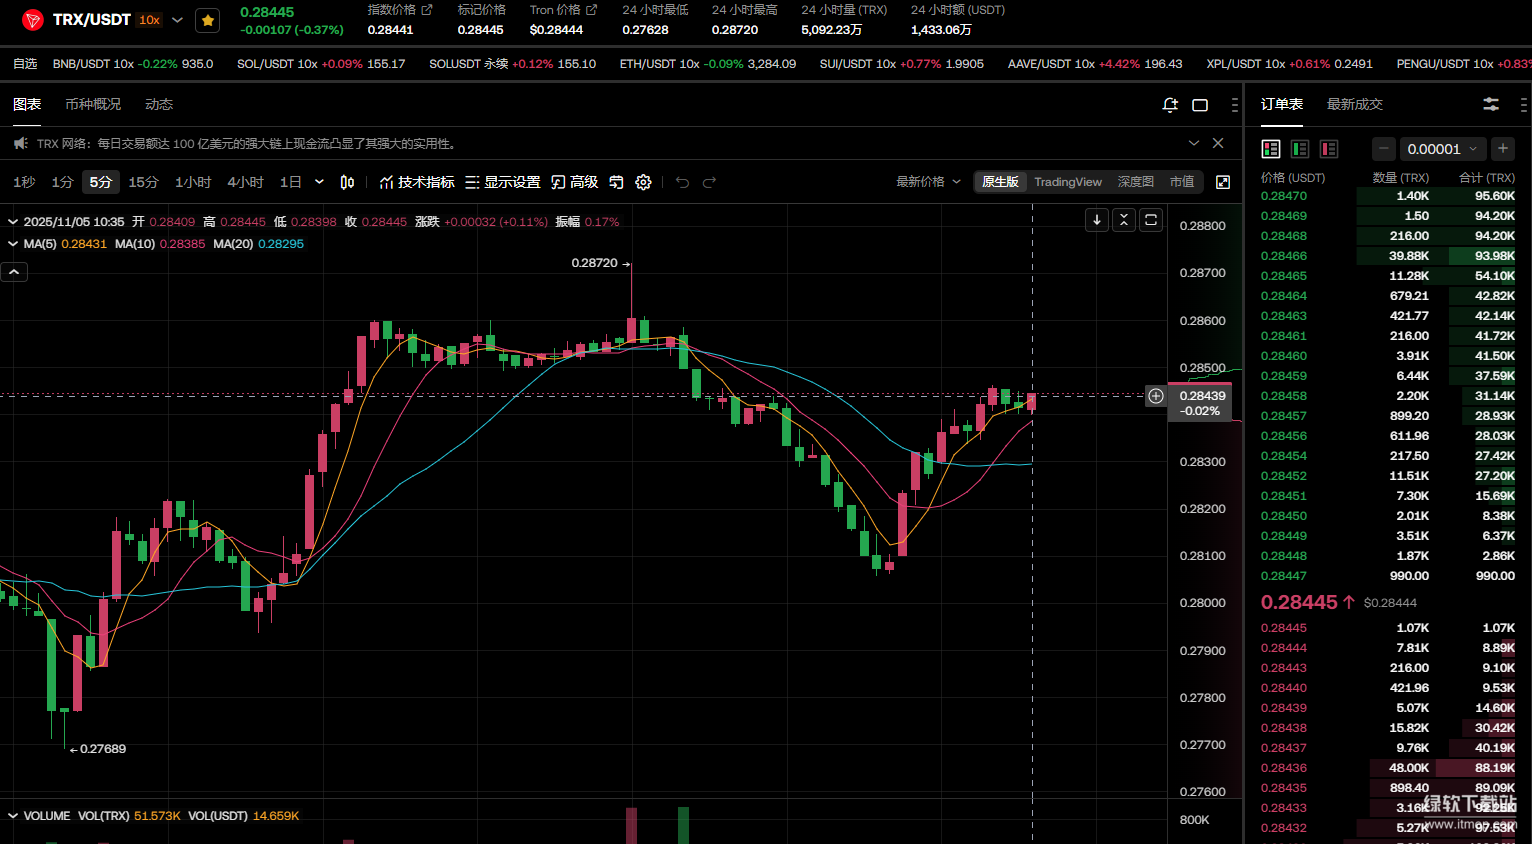This screenshot has height=844, width=1532.
Task: Show sell orders only in order book
Action: 1329,149
